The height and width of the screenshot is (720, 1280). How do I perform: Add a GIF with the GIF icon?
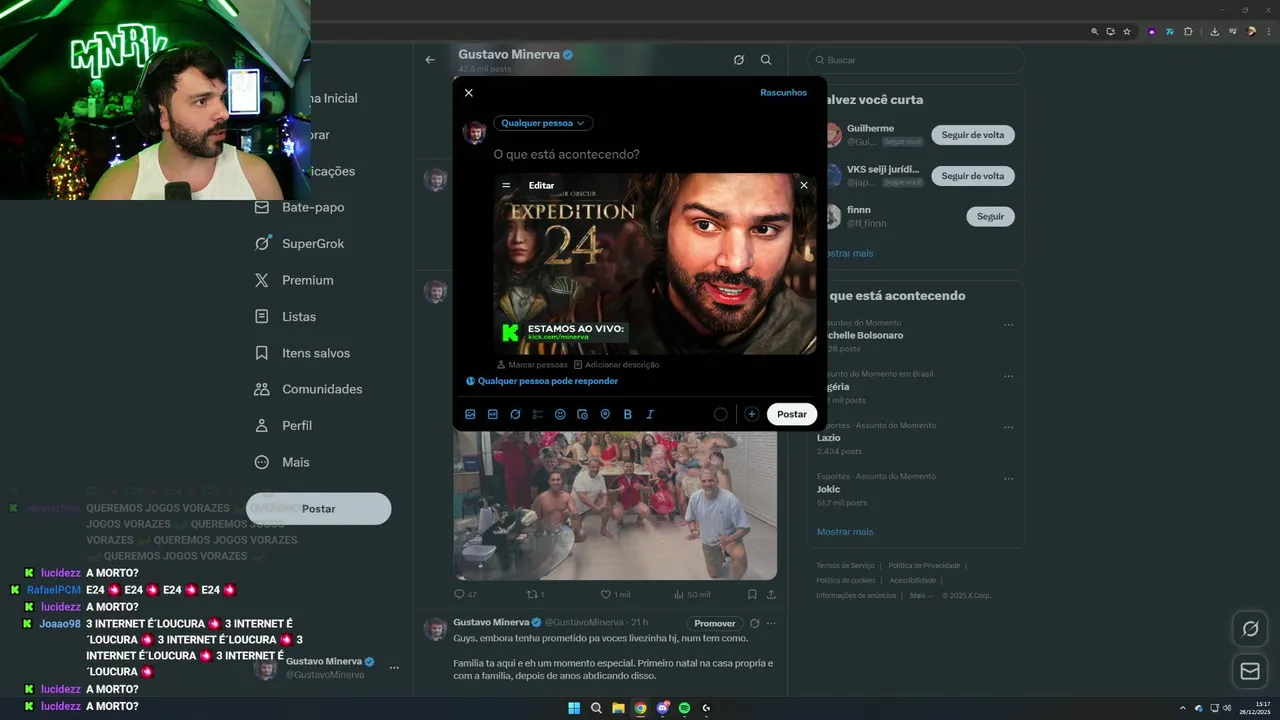tap(493, 414)
